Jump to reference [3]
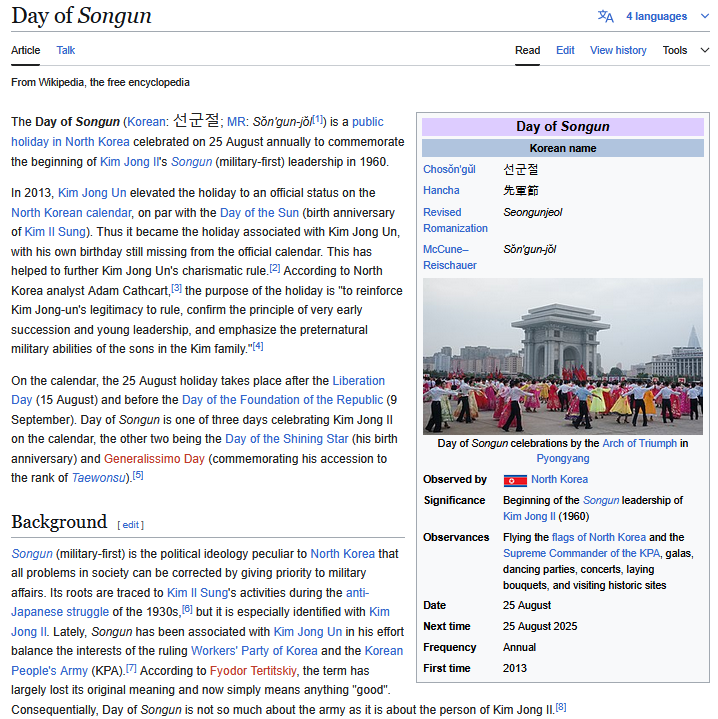Image resolution: width=718 pixels, height=719 pixels. tap(177, 288)
